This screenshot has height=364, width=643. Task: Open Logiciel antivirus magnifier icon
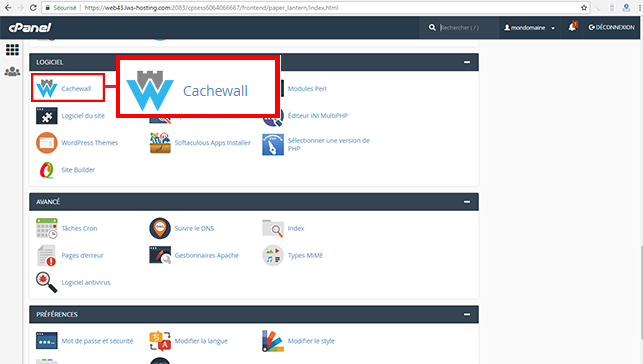pyautogui.click(x=46, y=282)
